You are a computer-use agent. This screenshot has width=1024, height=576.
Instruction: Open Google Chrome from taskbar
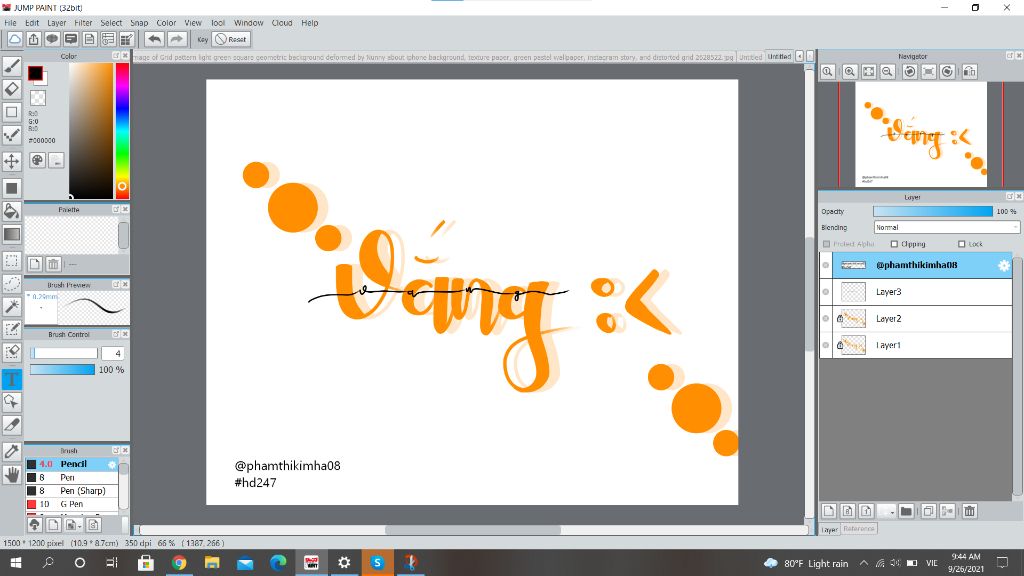tap(179, 562)
